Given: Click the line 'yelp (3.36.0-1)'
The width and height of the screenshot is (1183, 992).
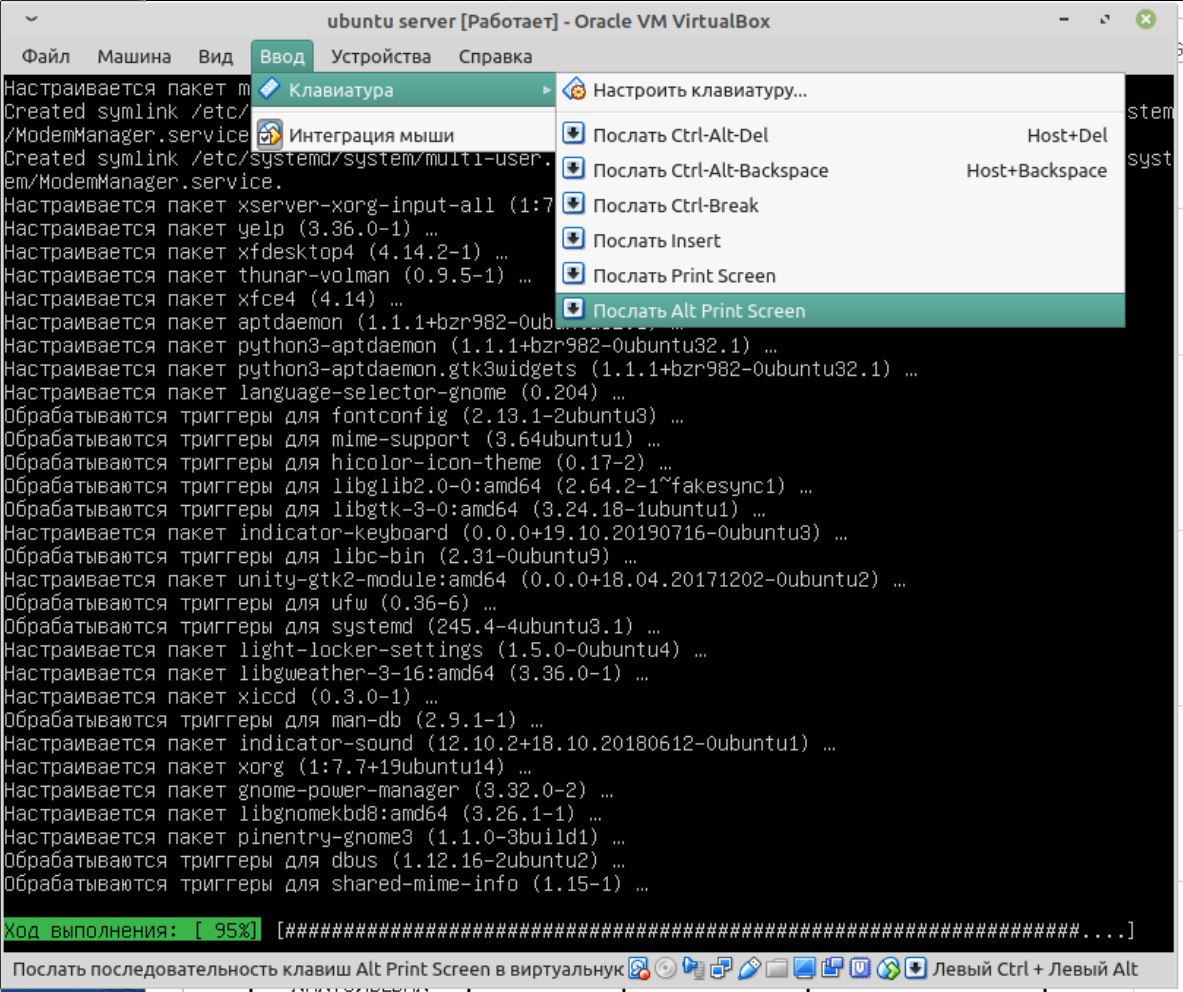Looking at the screenshot, I should coord(220,229).
